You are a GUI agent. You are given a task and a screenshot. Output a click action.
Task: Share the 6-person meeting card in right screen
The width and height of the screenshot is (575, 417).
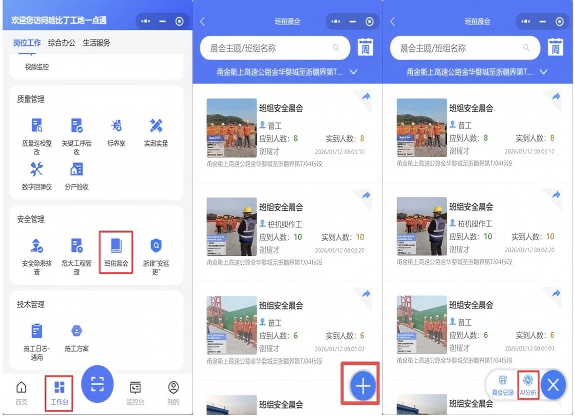click(x=556, y=293)
